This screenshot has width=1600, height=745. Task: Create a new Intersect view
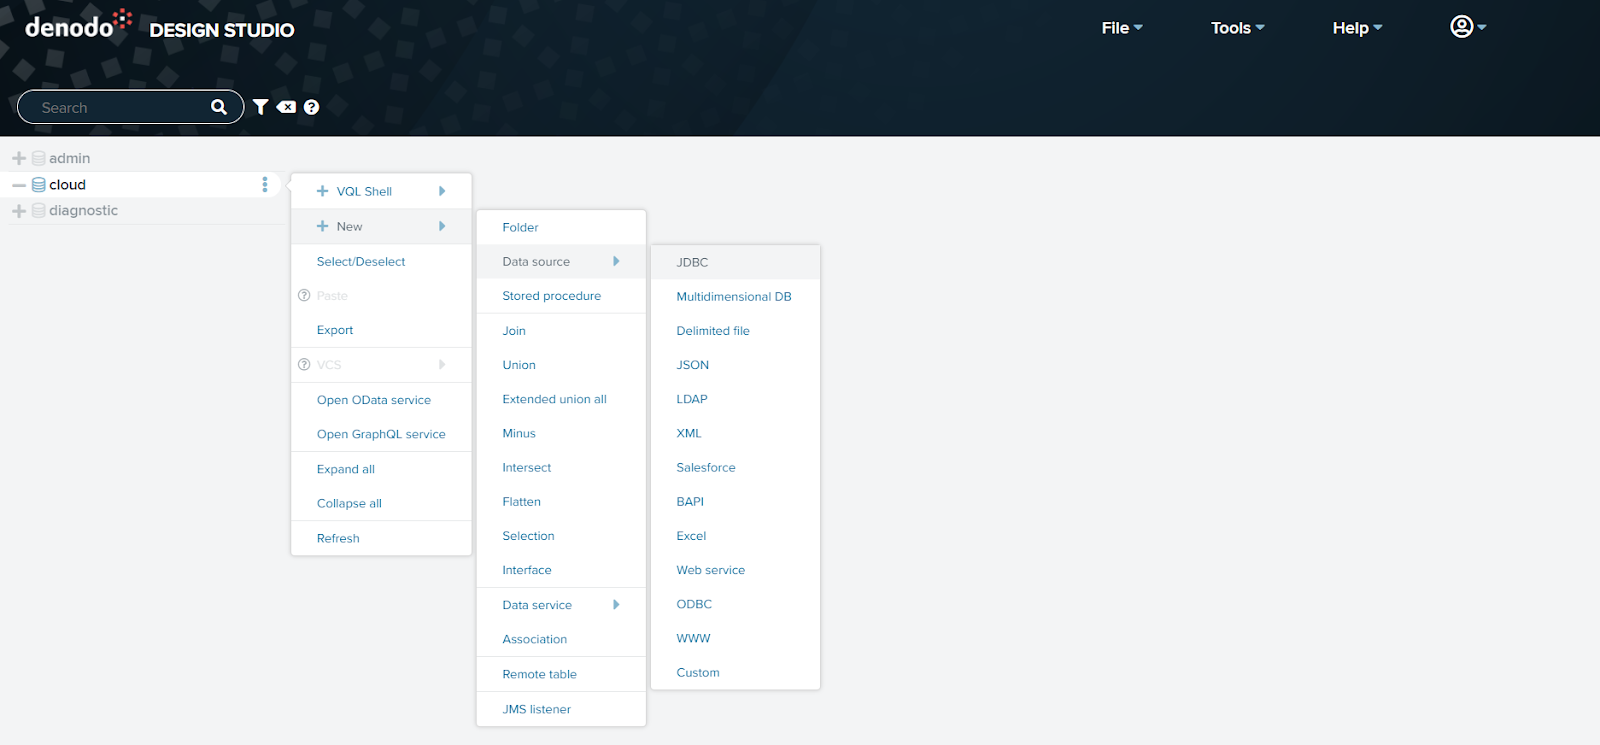pos(561,467)
